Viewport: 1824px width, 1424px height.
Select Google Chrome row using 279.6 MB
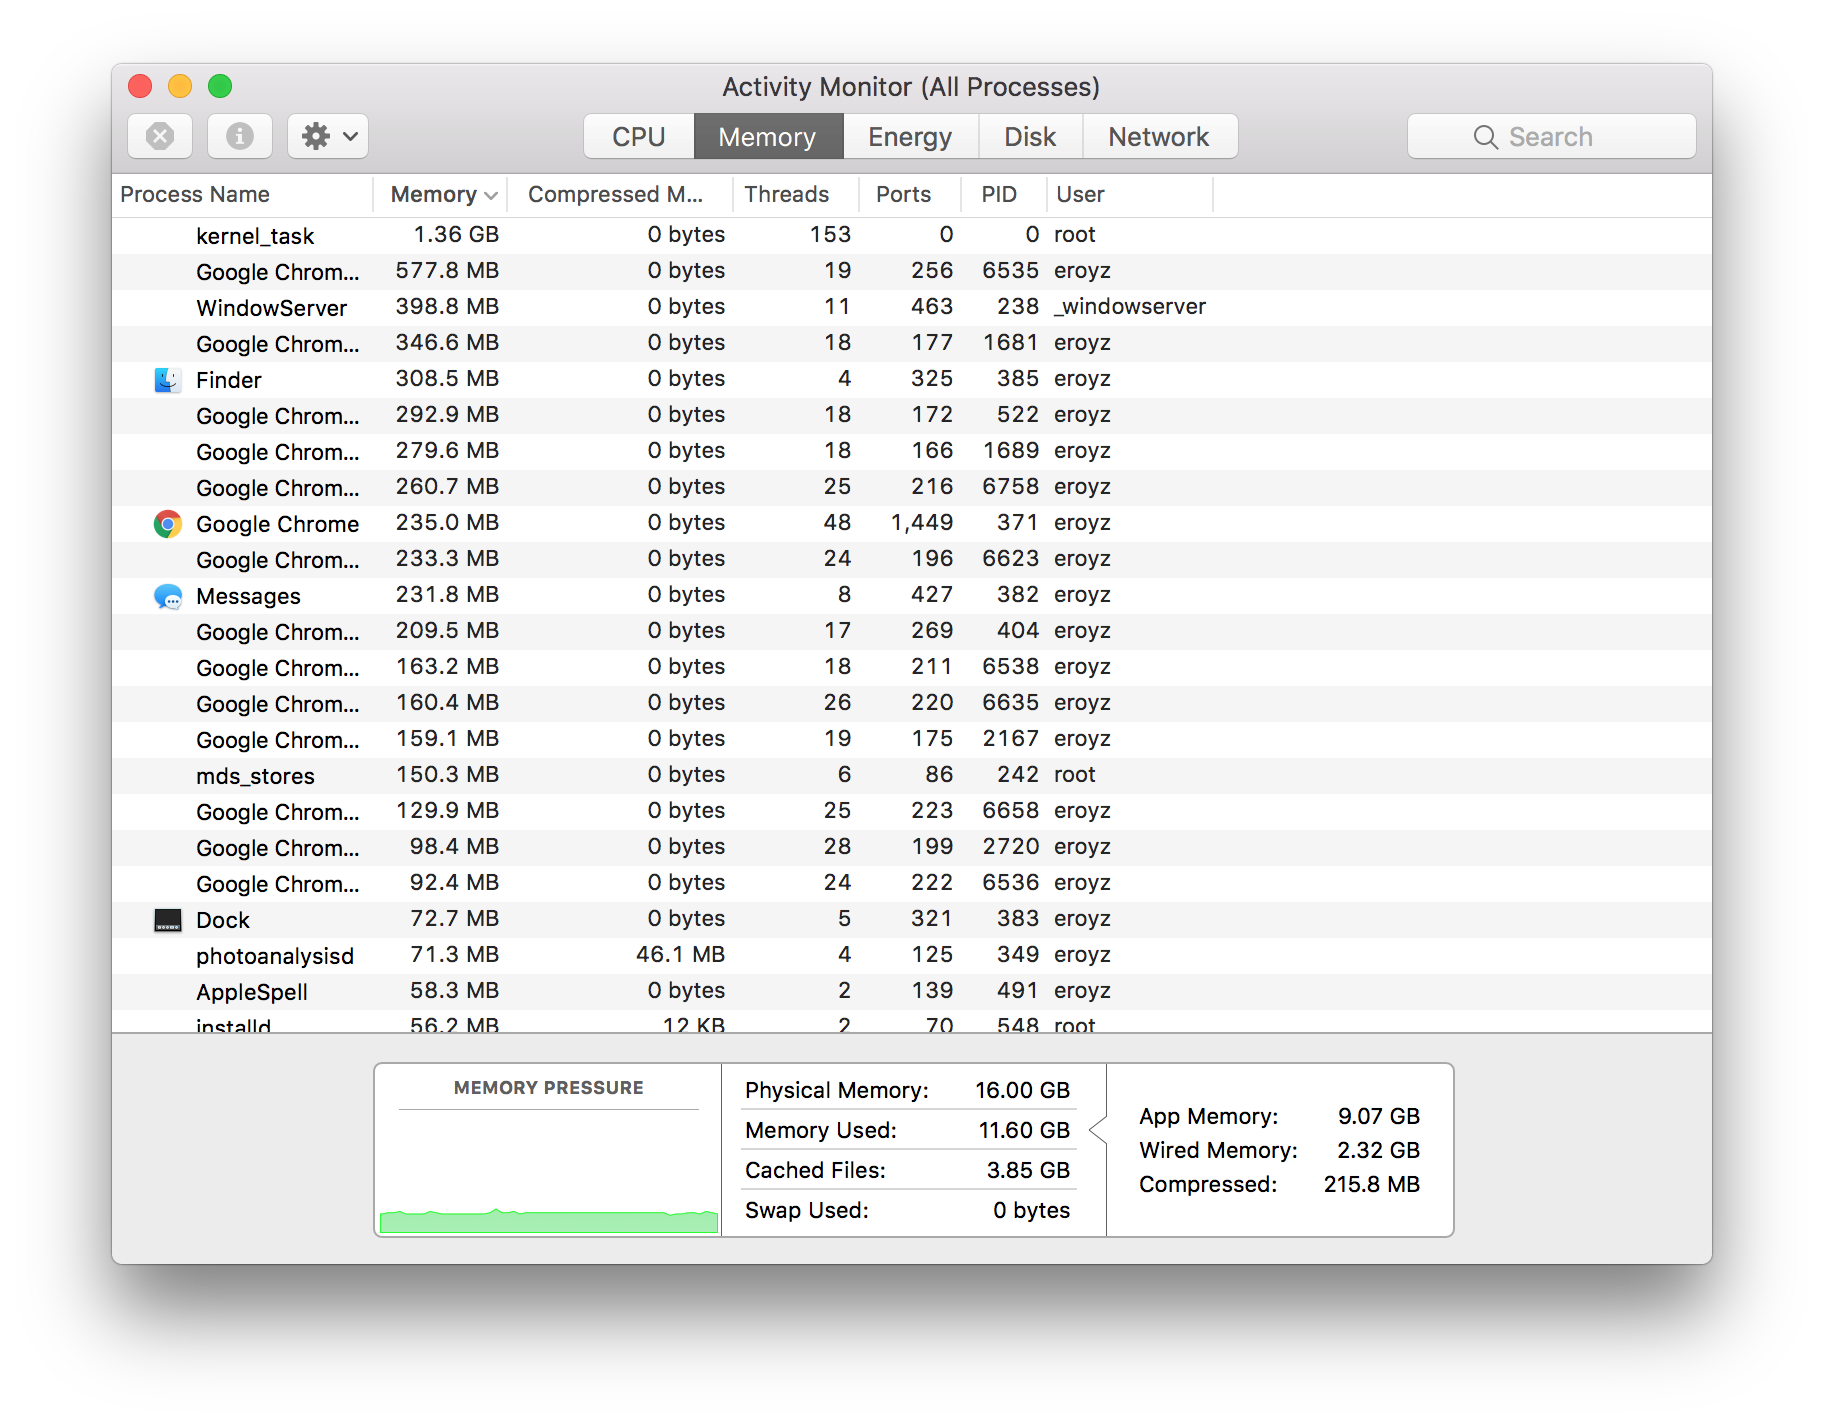(x=912, y=452)
